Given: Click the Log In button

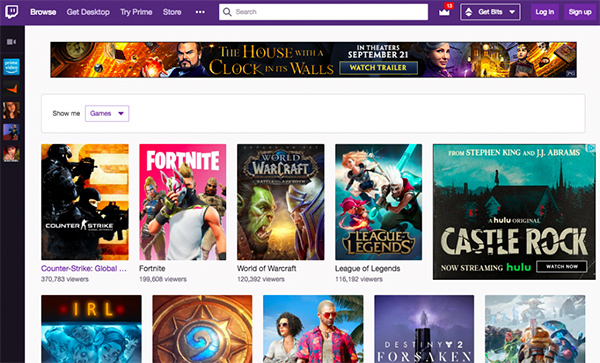Looking at the screenshot, I should click(545, 12).
